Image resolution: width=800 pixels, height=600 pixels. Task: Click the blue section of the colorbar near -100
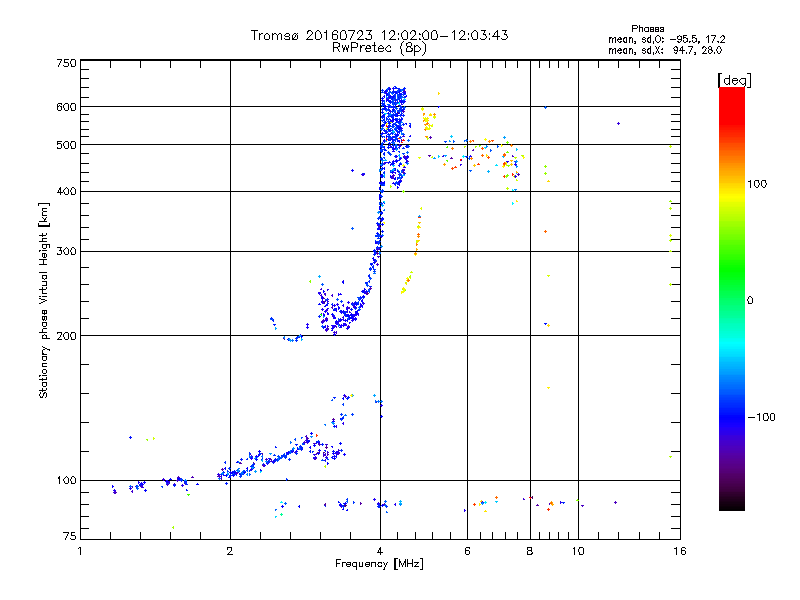click(x=732, y=408)
